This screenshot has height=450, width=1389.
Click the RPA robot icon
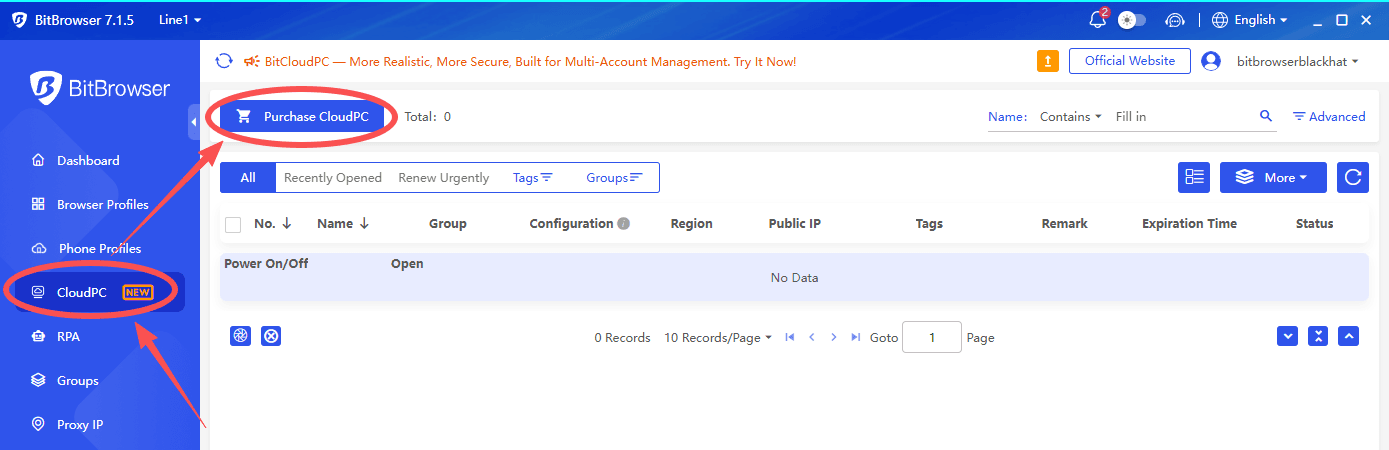click(x=38, y=336)
